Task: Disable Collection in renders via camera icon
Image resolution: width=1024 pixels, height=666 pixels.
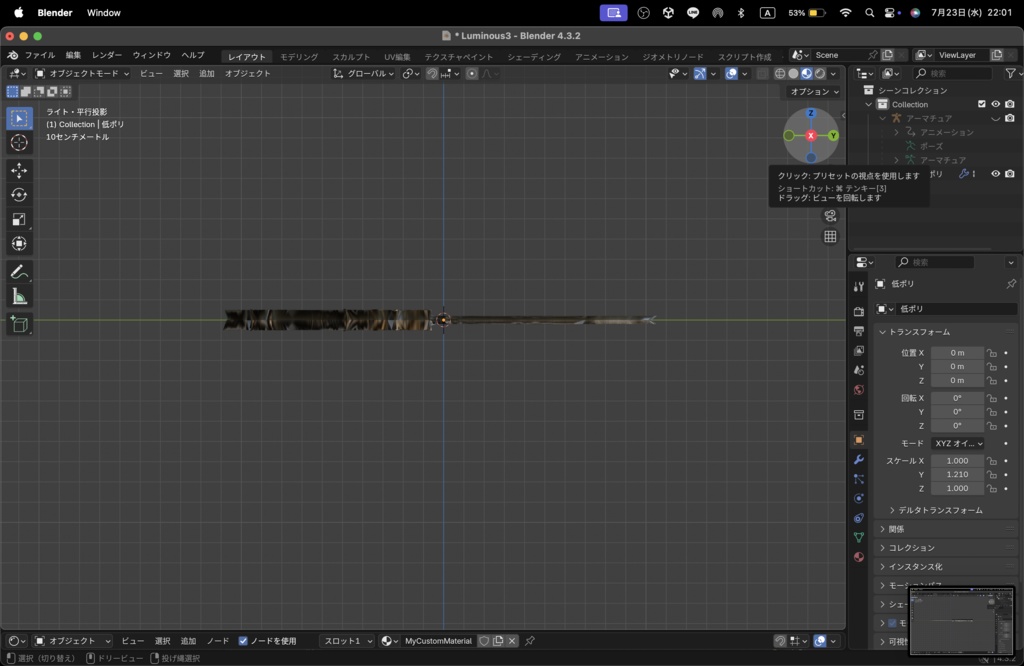Action: click(1010, 104)
